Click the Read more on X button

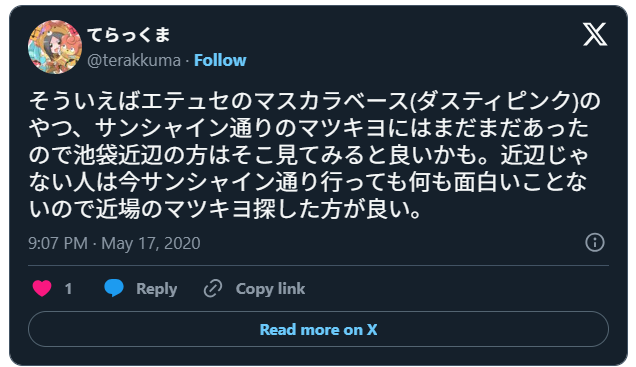coord(318,329)
